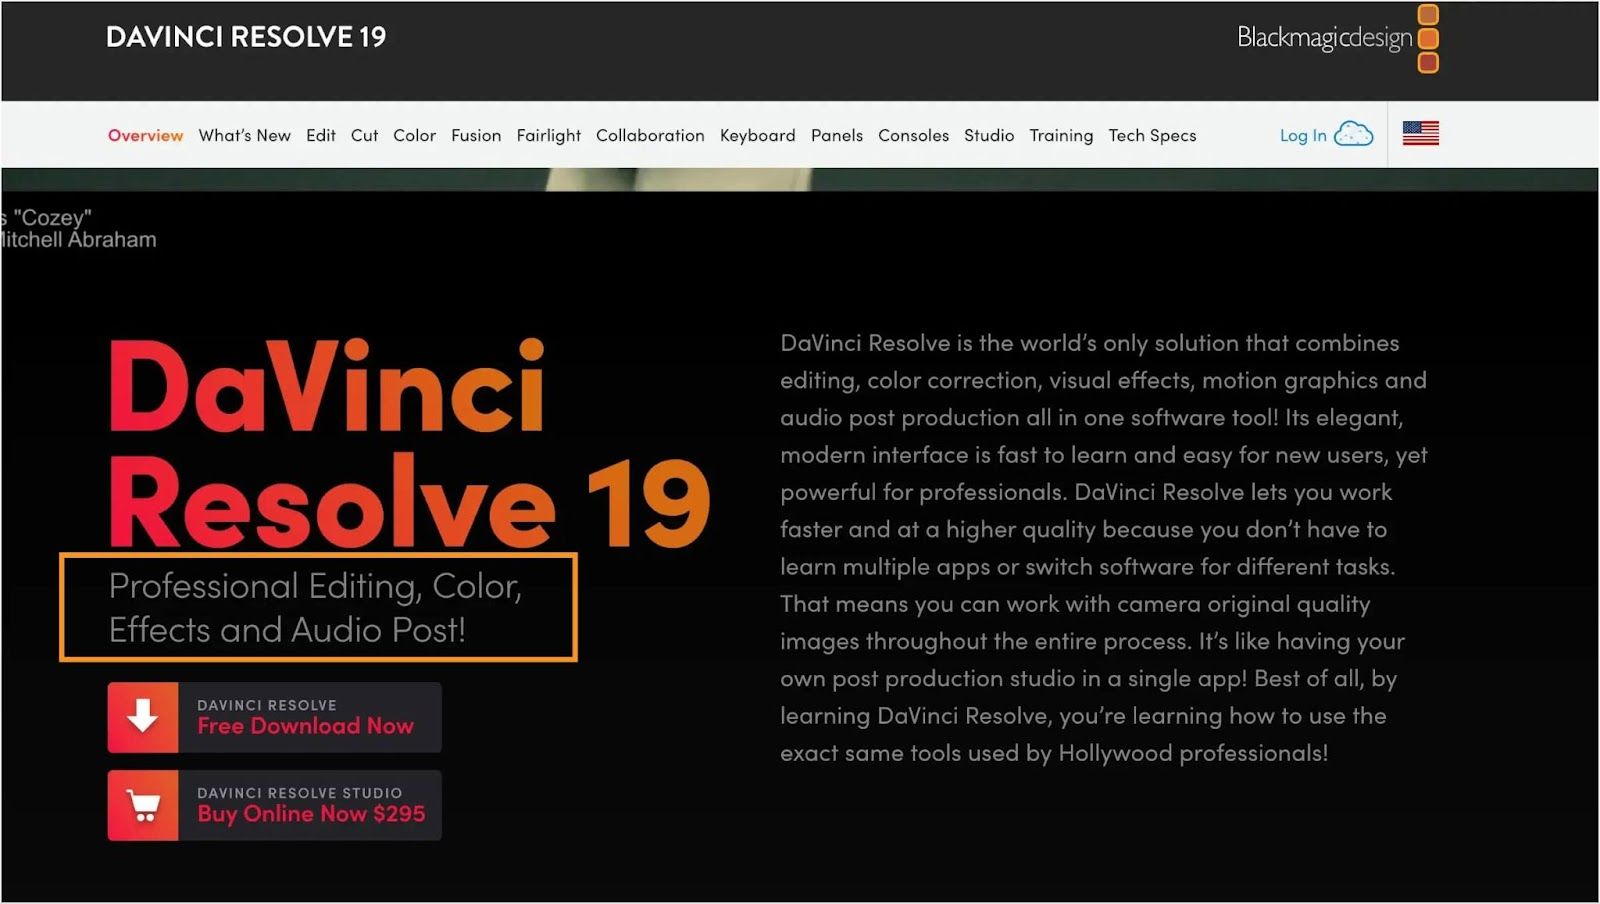Screen dimensions: 1600x904
Task: Click the 'Professional Editing, Color' tagline text
Action: 315,607
